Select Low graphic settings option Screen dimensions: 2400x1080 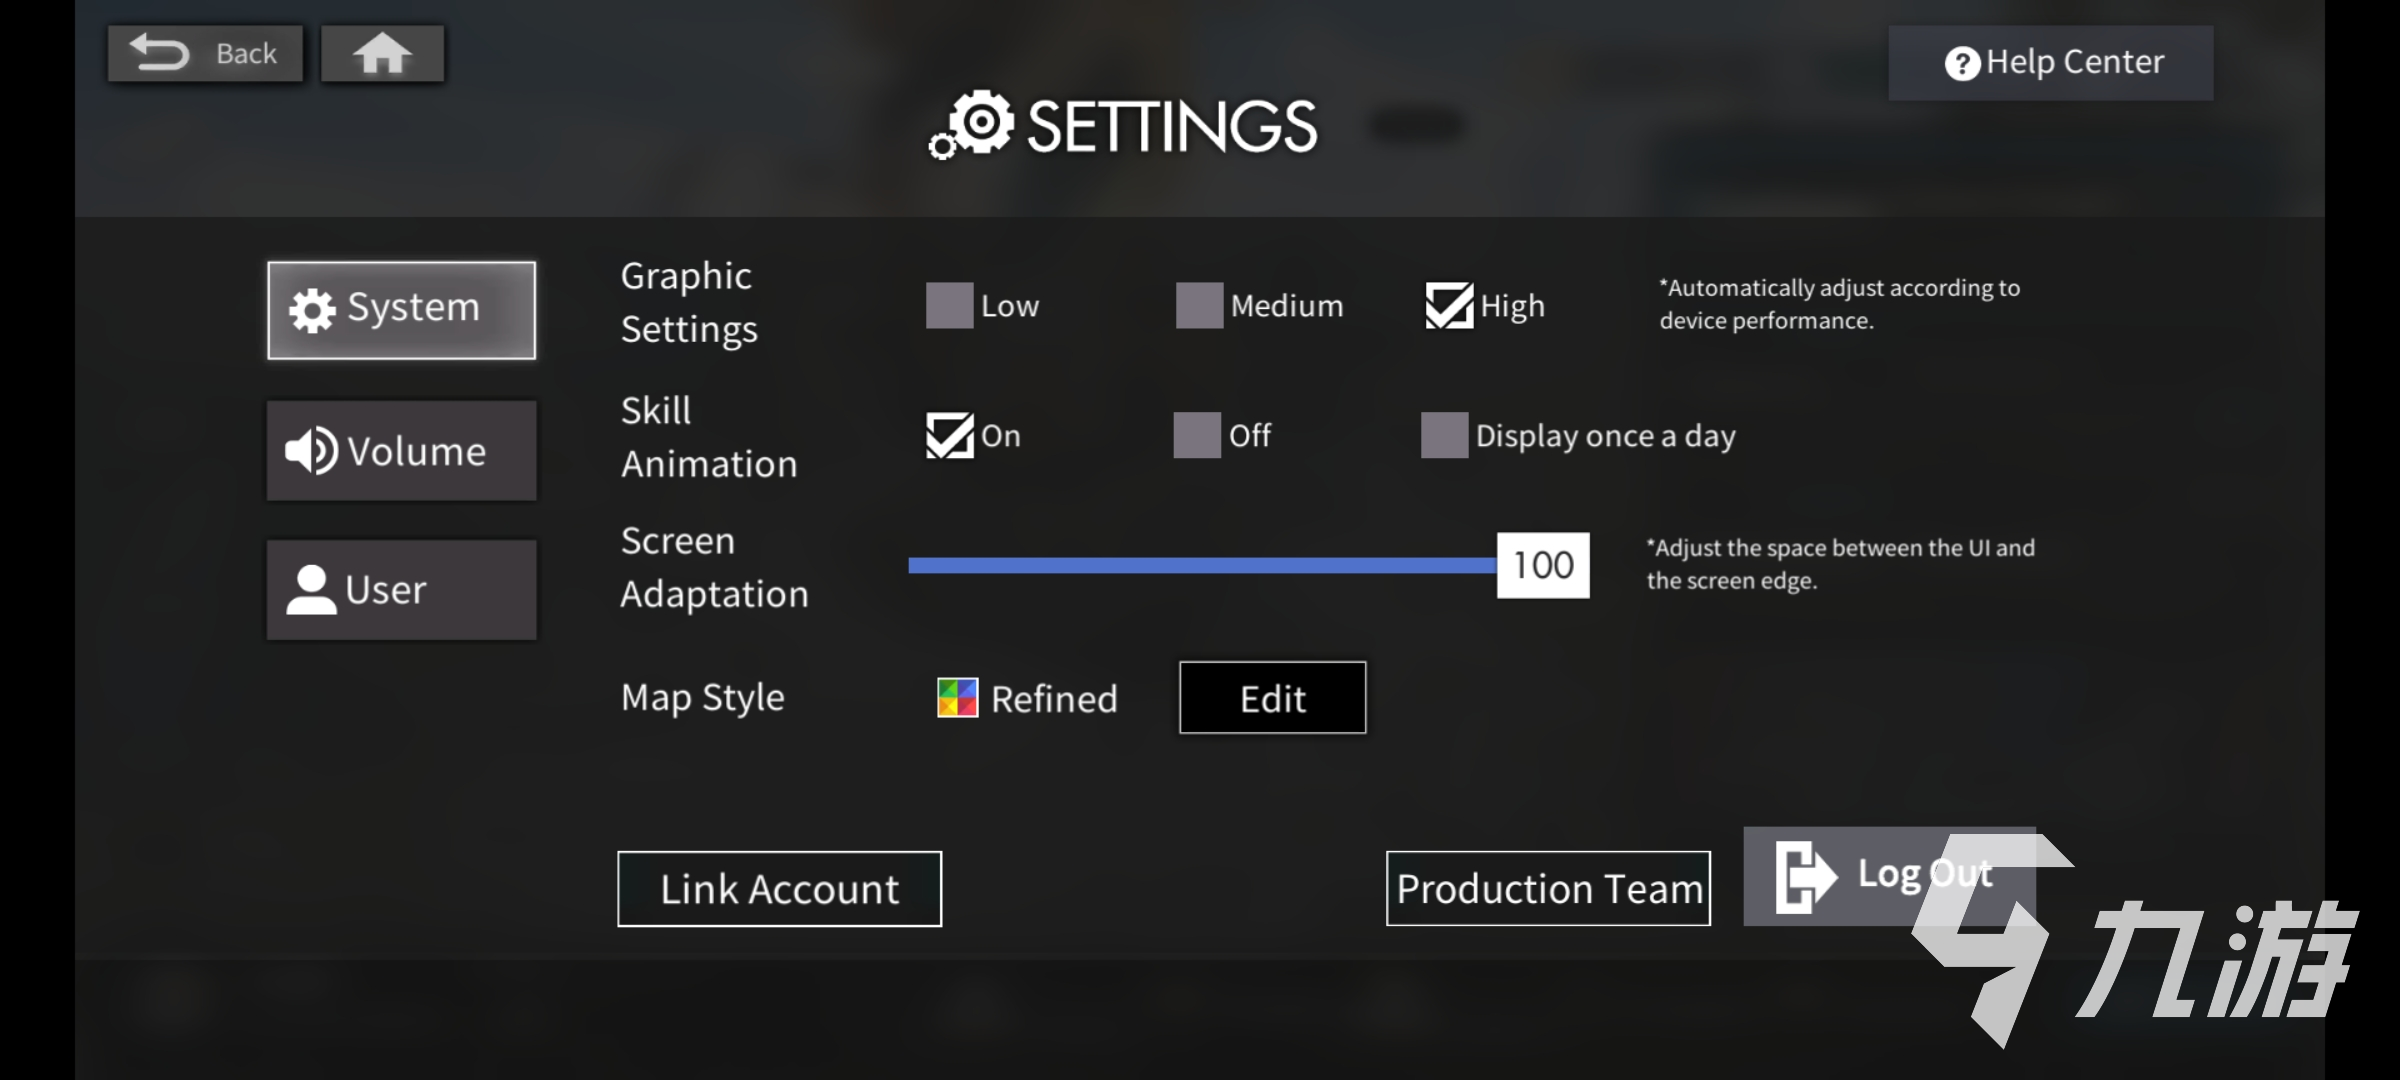[947, 306]
